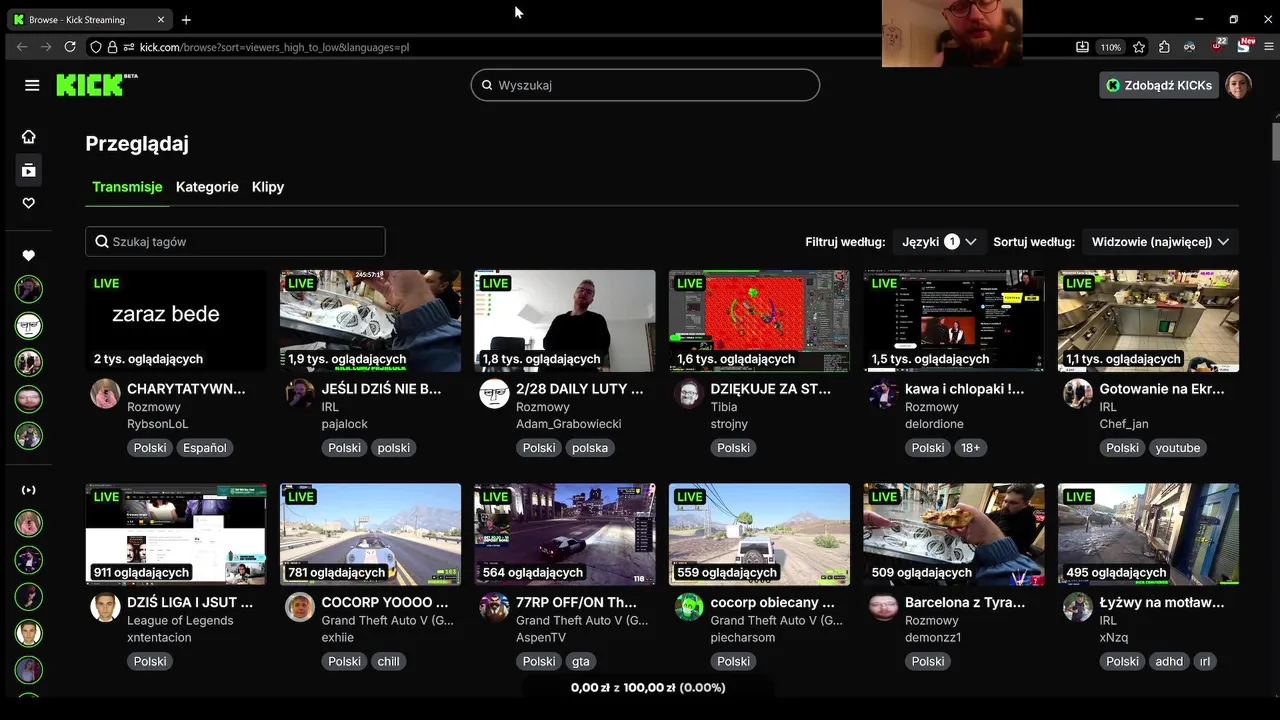Click the pajalock channel name
Viewport: 1280px width, 720px height.
[x=345, y=424]
